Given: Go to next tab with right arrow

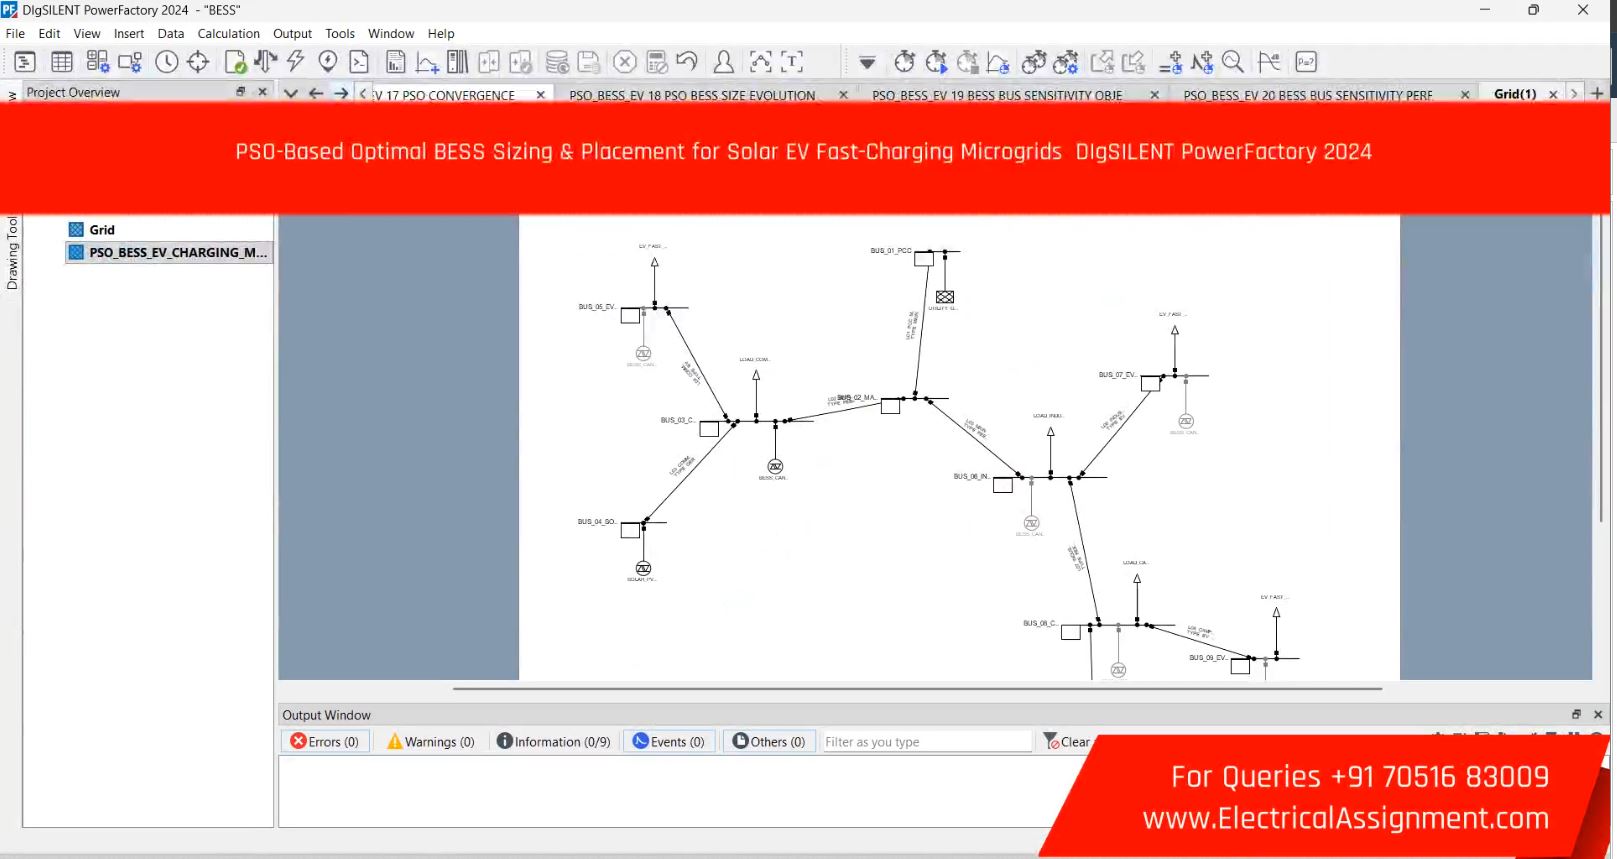Looking at the screenshot, I should [341, 93].
